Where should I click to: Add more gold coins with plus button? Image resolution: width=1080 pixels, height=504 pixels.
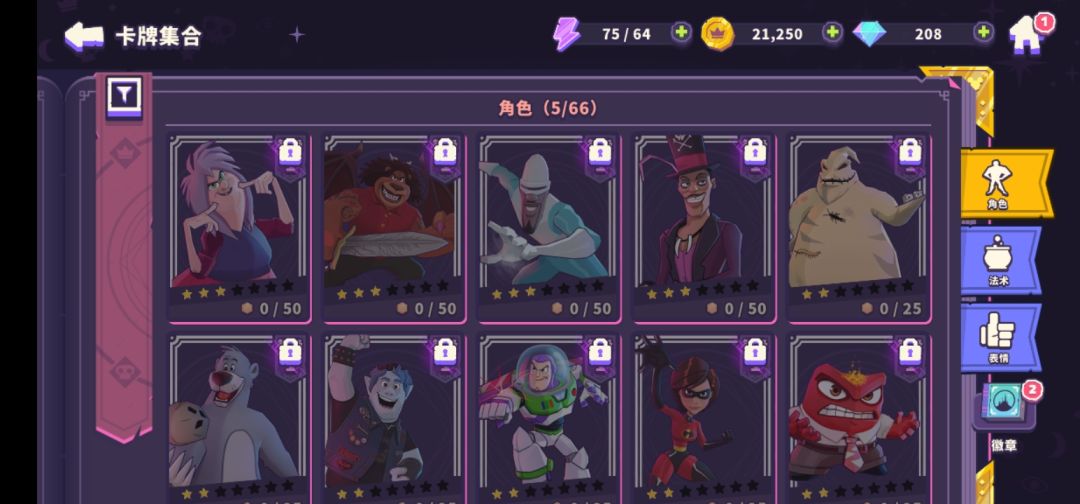833,32
